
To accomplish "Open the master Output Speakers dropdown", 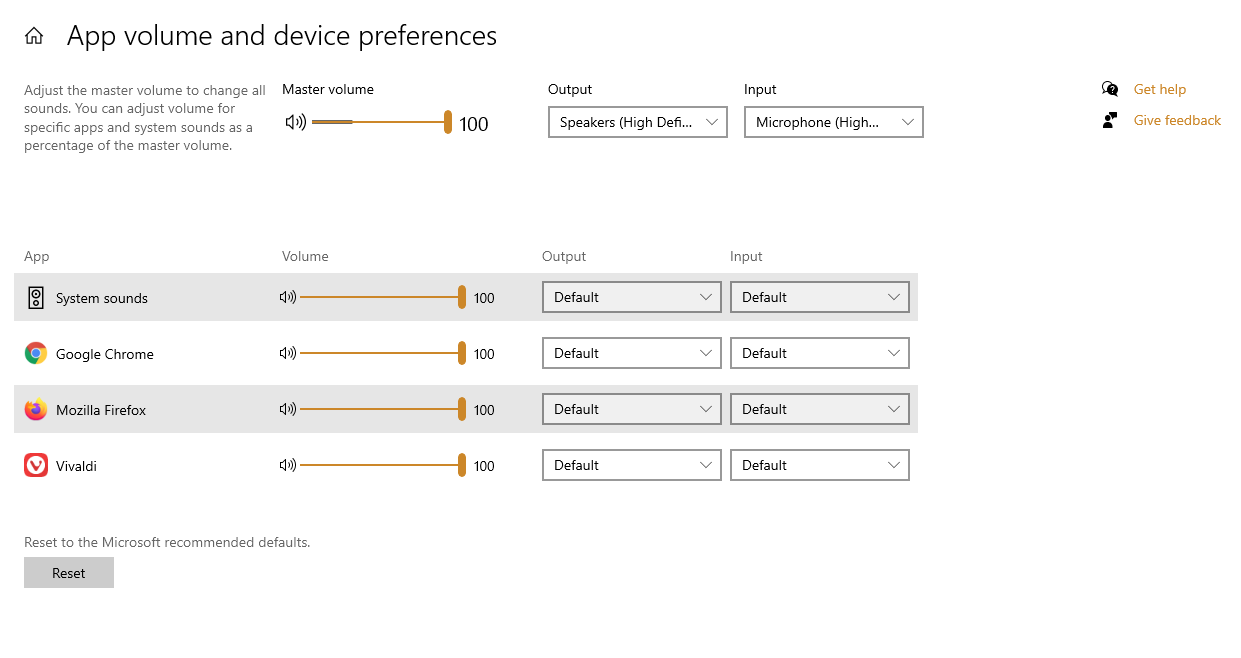I will tap(637, 122).
